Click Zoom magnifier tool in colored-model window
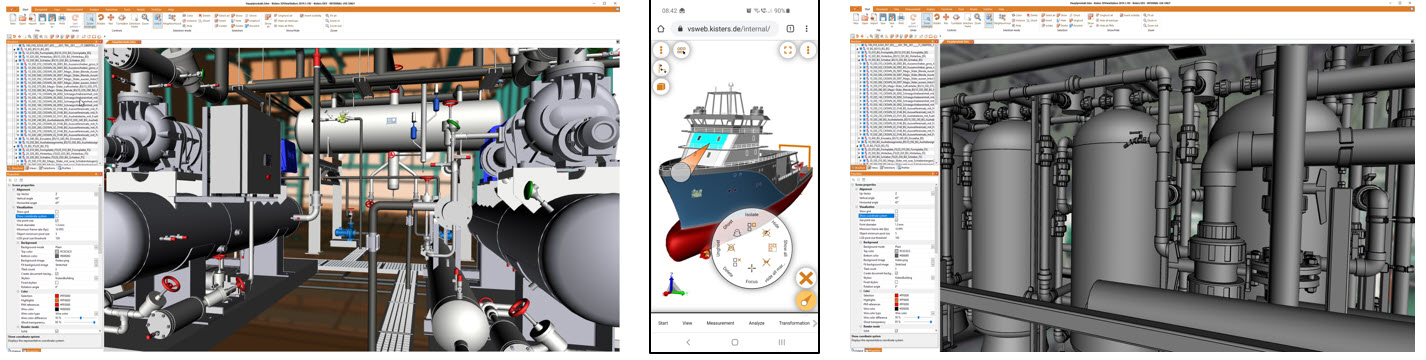This screenshot has height=360, width=1426. coord(145,19)
